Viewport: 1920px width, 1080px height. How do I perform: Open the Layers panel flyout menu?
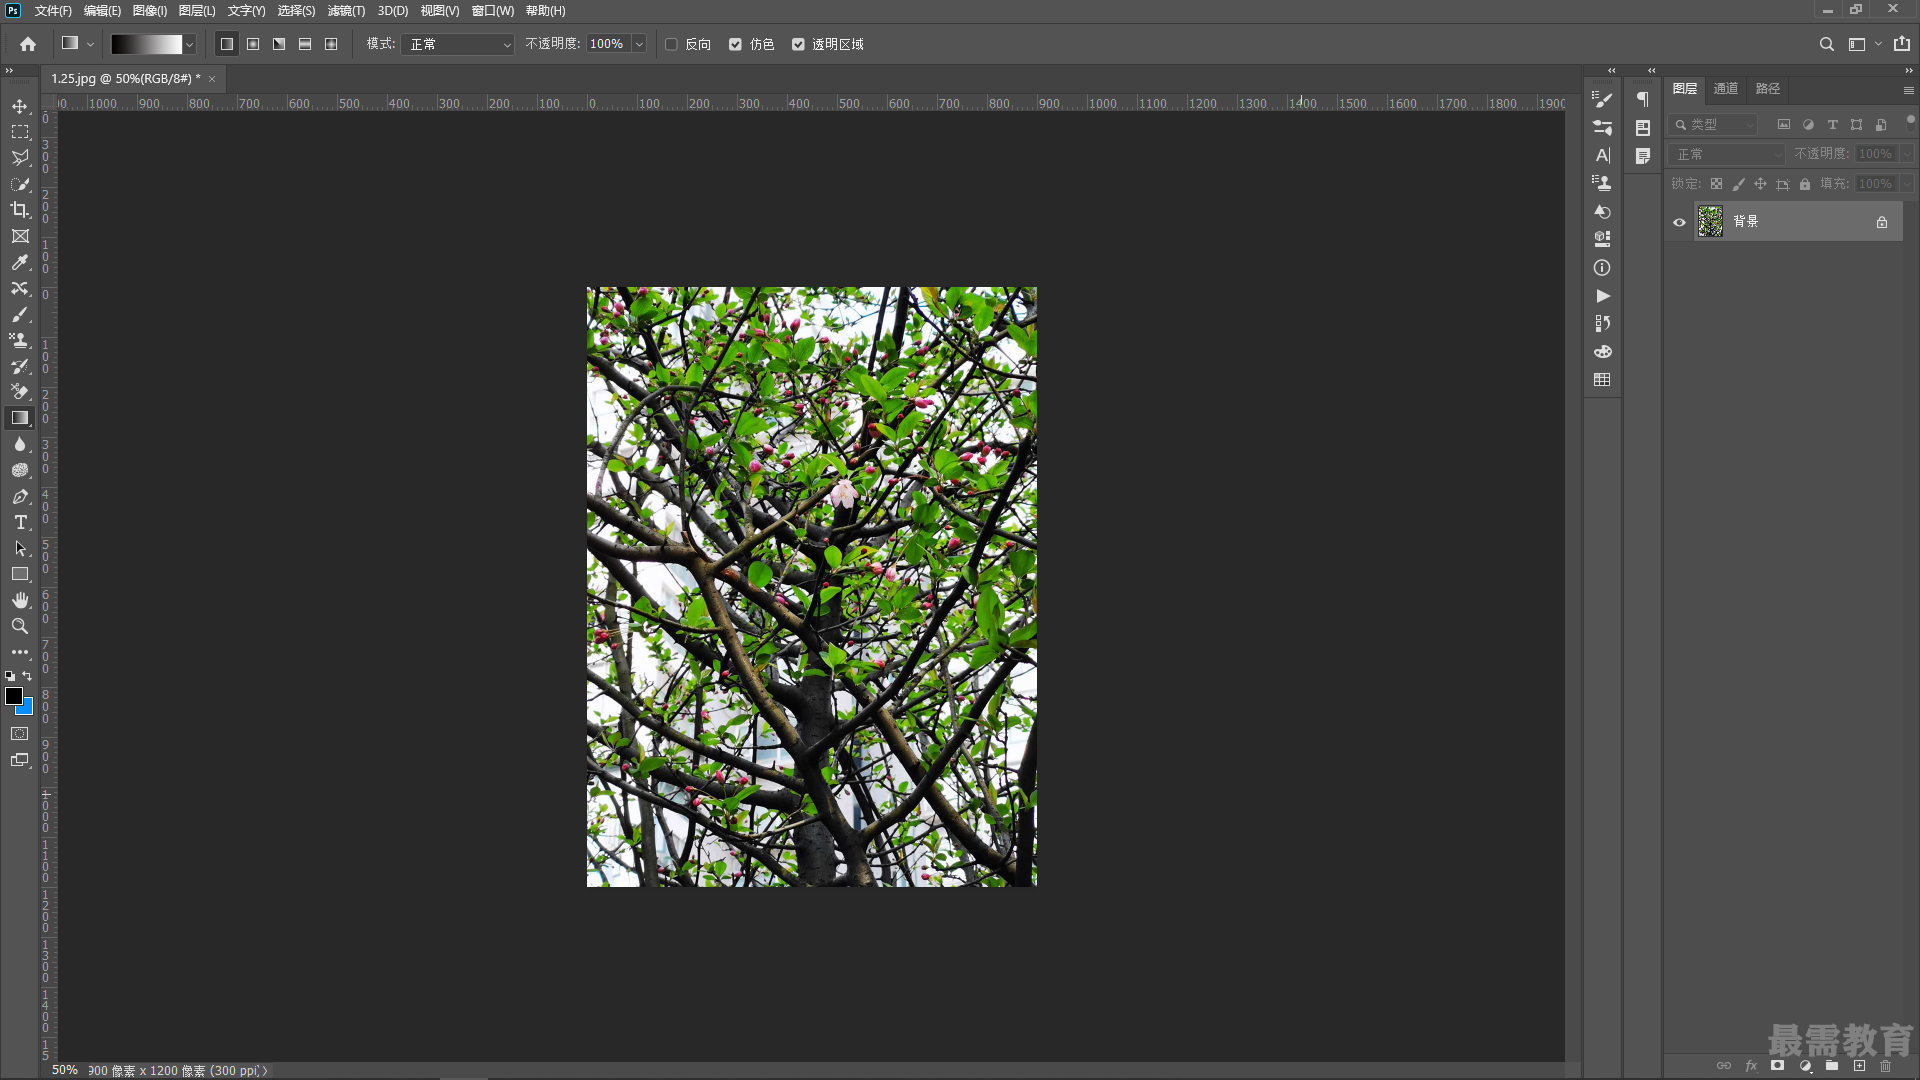point(1908,90)
